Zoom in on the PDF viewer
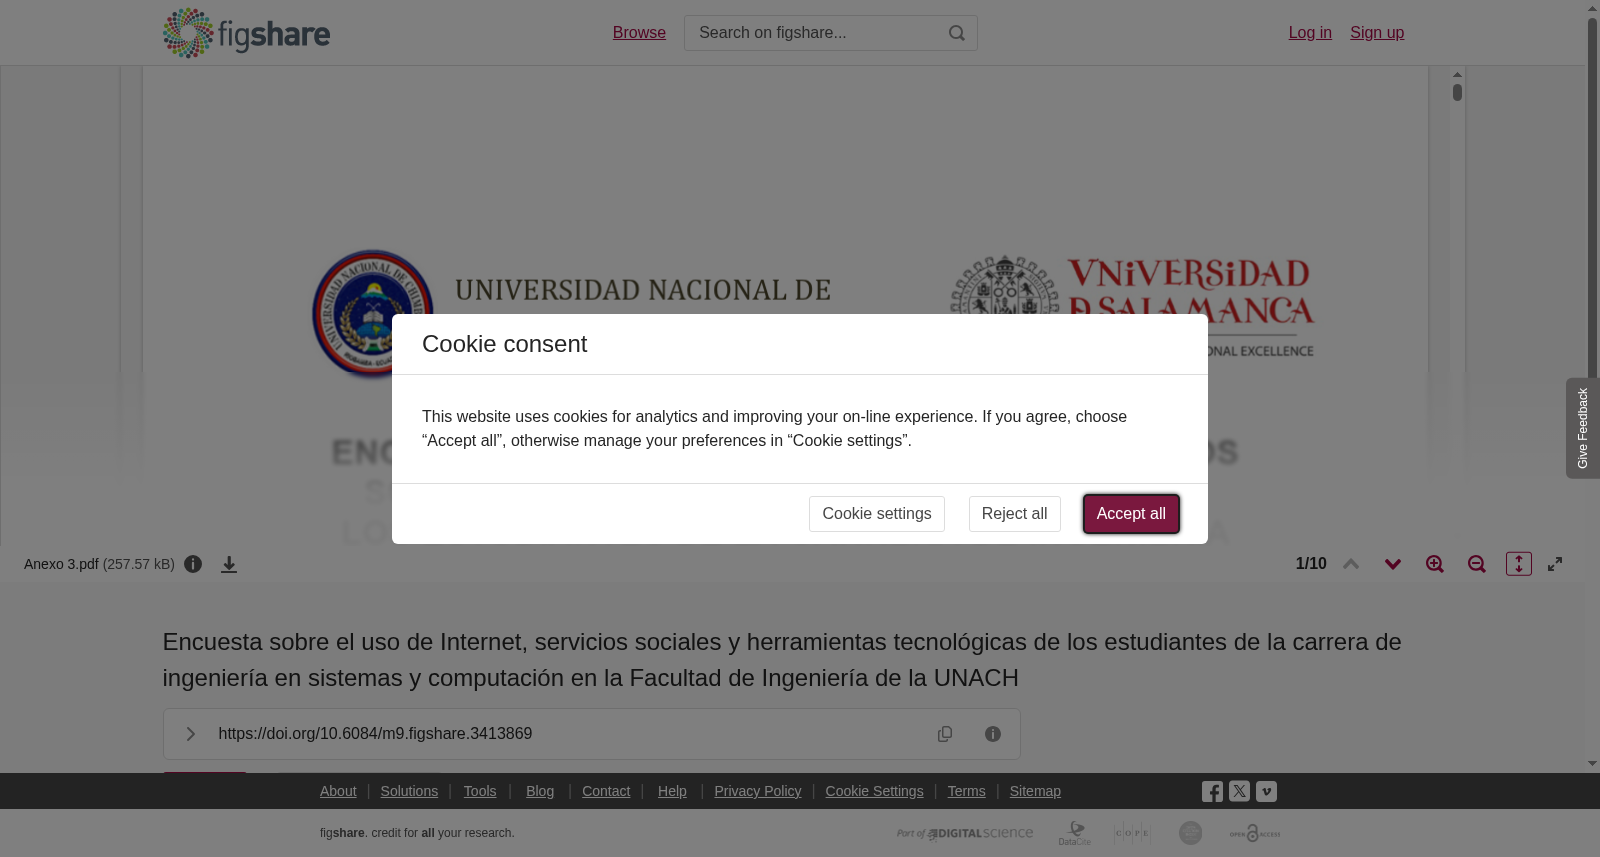1600x857 pixels. [x=1435, y=564]
